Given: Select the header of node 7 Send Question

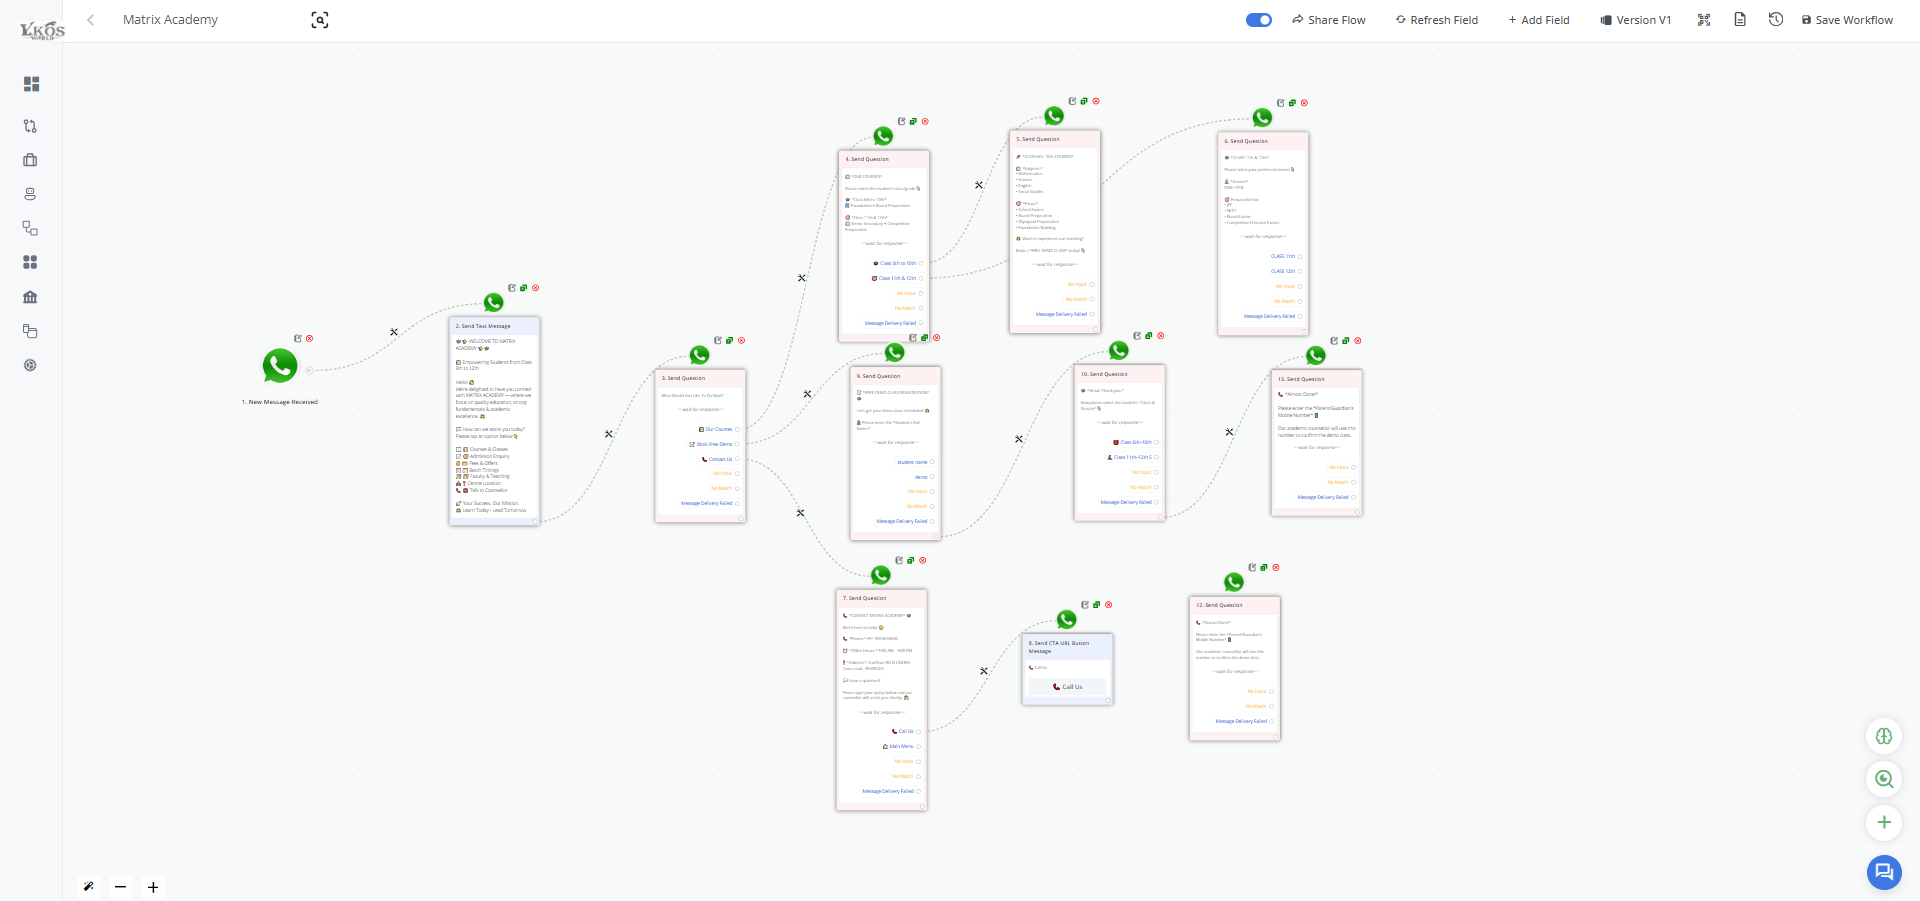Looking at the screenshot, I should point(881,598).
